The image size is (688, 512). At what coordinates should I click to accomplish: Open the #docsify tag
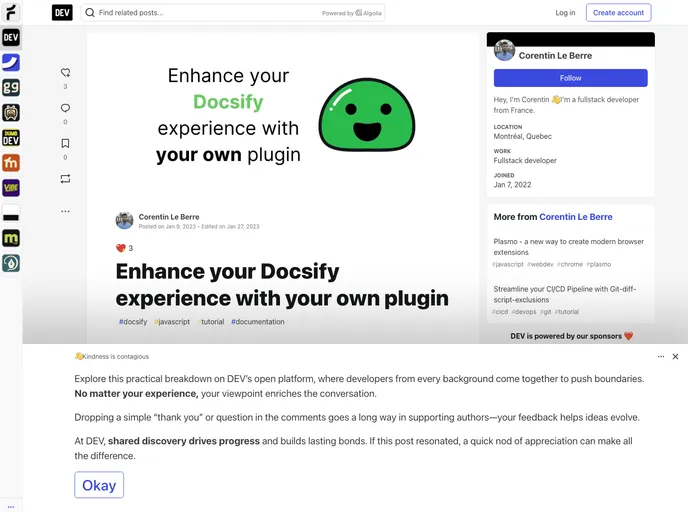pyautogui.click(x=133, y=322)
